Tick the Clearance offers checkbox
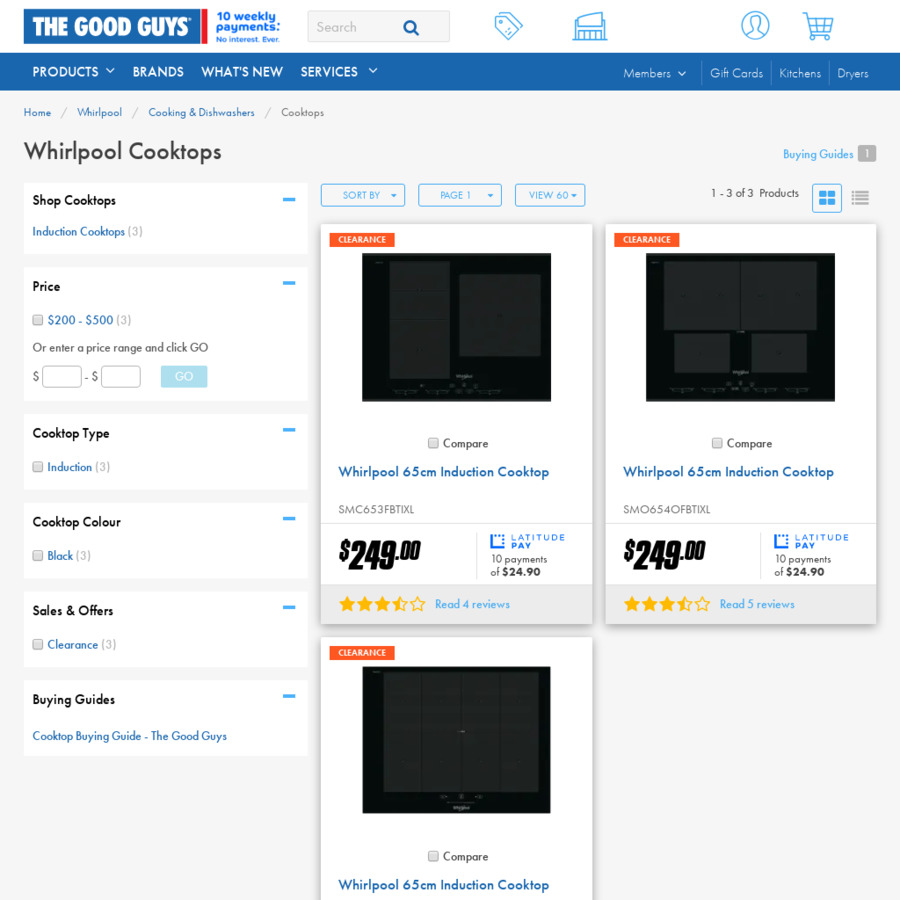 click(38, 644)
